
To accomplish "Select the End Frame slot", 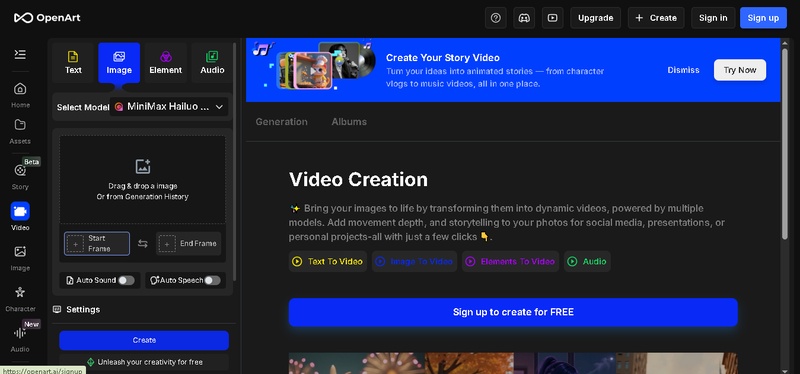I will 189,243.
